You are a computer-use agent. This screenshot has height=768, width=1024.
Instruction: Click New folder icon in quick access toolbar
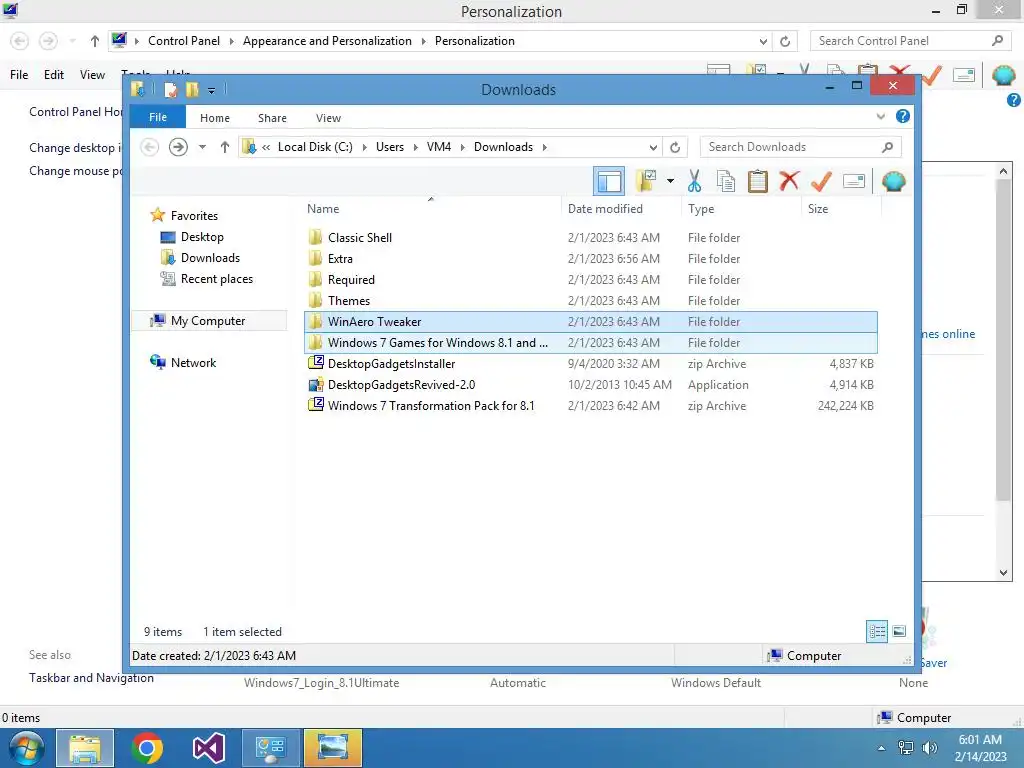pyautogui.click(x=192, y=89)
